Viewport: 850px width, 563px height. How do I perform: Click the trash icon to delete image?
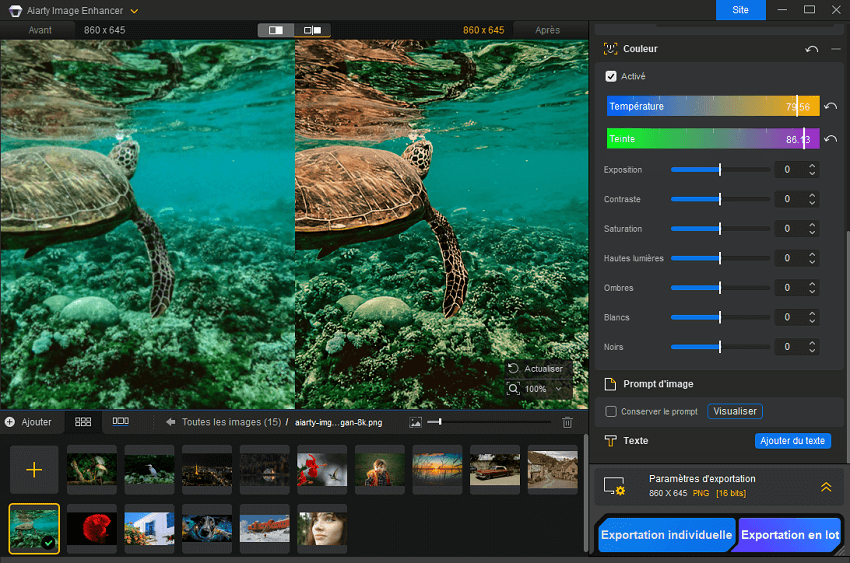point(568,423)
